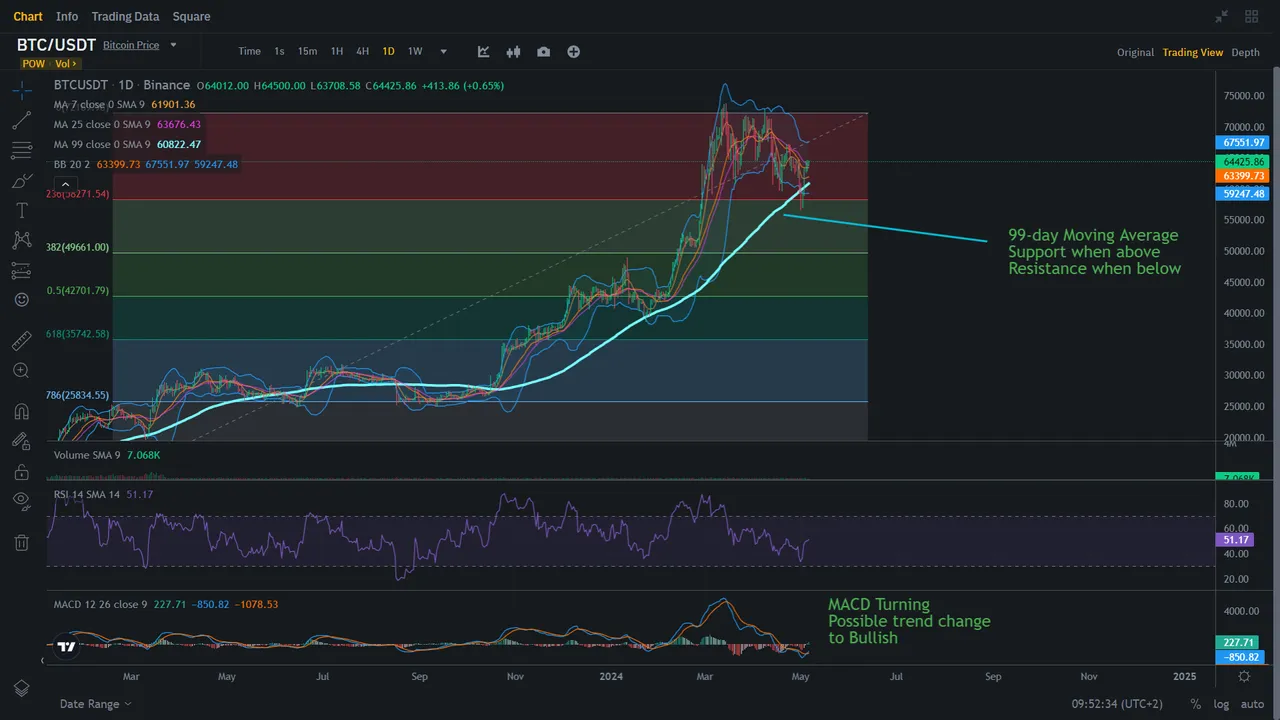Open the technical indicators icon
The height and width of the screenshot is (720, 1280).
(484, 51)
